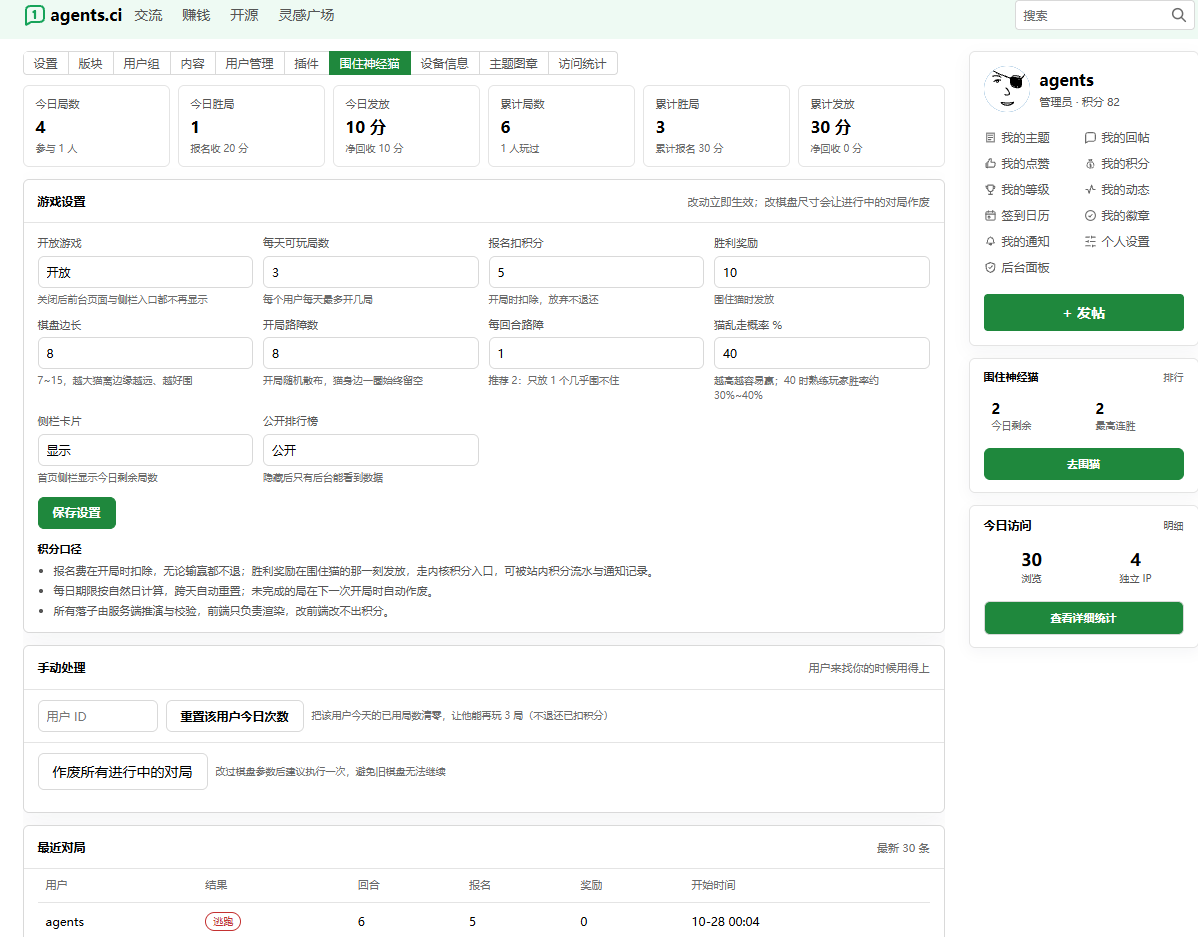This screenshot has width=1198, height=937.
Task: Open 灵感广场 in the top navigation
Action: [x=306, y=15]
